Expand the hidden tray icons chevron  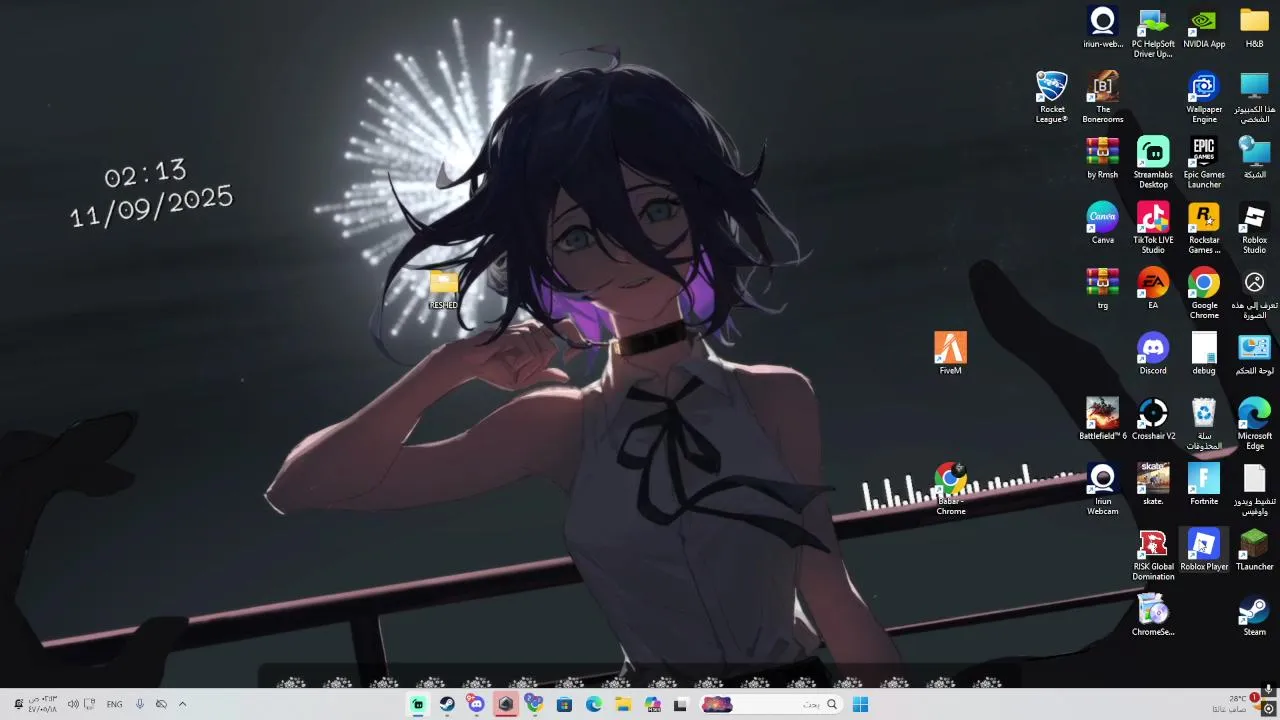tap(182, 704)
